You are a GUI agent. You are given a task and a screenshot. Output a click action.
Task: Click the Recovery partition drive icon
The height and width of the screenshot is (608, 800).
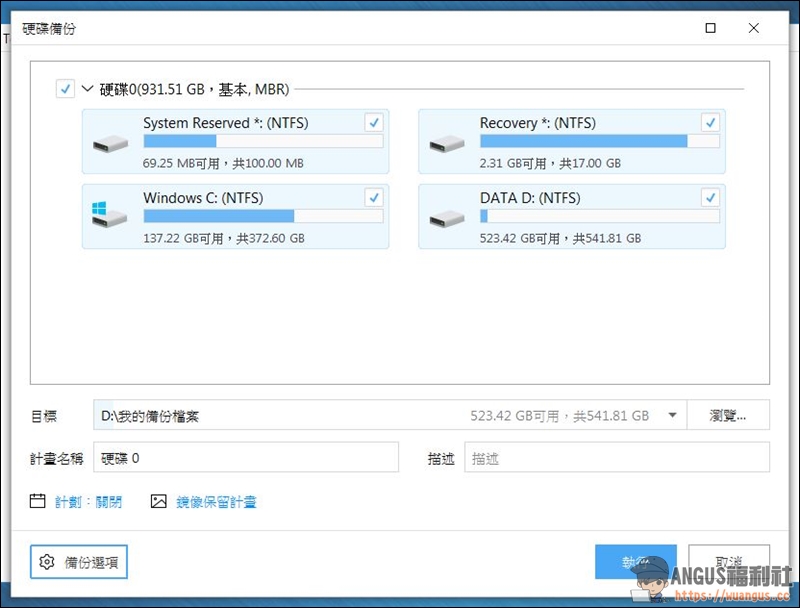[446, 143]
